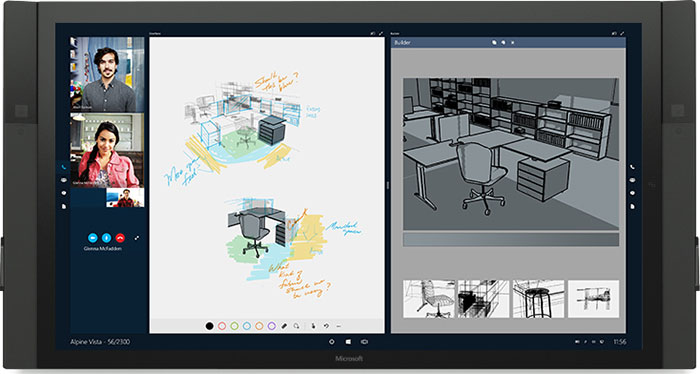700x374 pixels.
Task: Expand the whiteboard window to fullscreen
Action: 381,33
